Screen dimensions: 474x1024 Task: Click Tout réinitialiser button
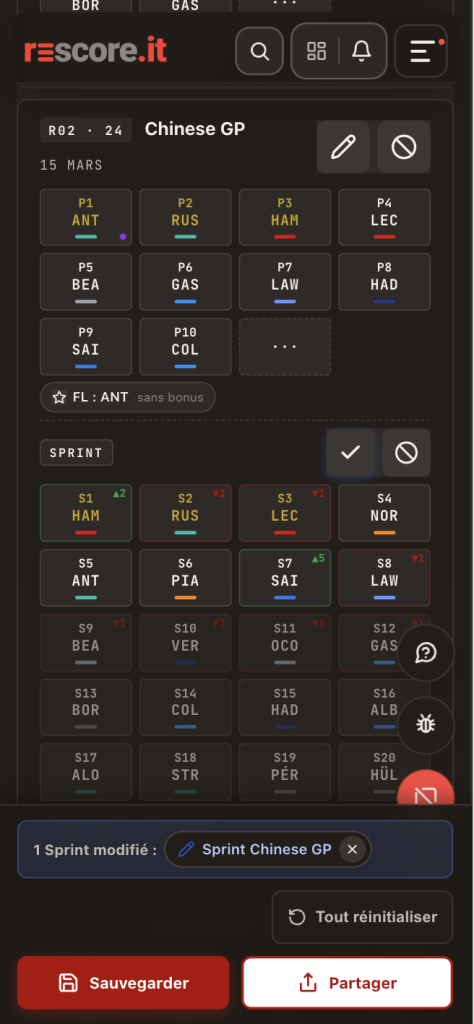pos(362,917)
